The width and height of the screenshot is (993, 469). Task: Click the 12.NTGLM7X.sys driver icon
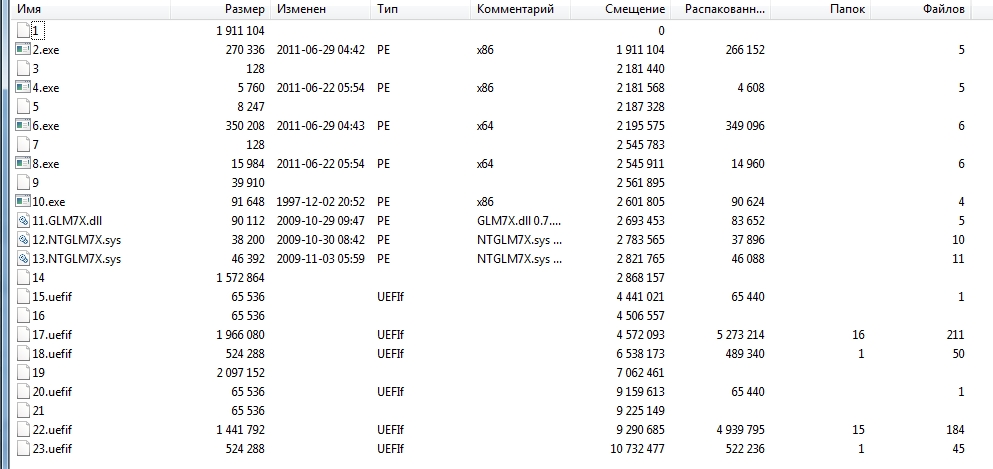click(x=23, y=239)
